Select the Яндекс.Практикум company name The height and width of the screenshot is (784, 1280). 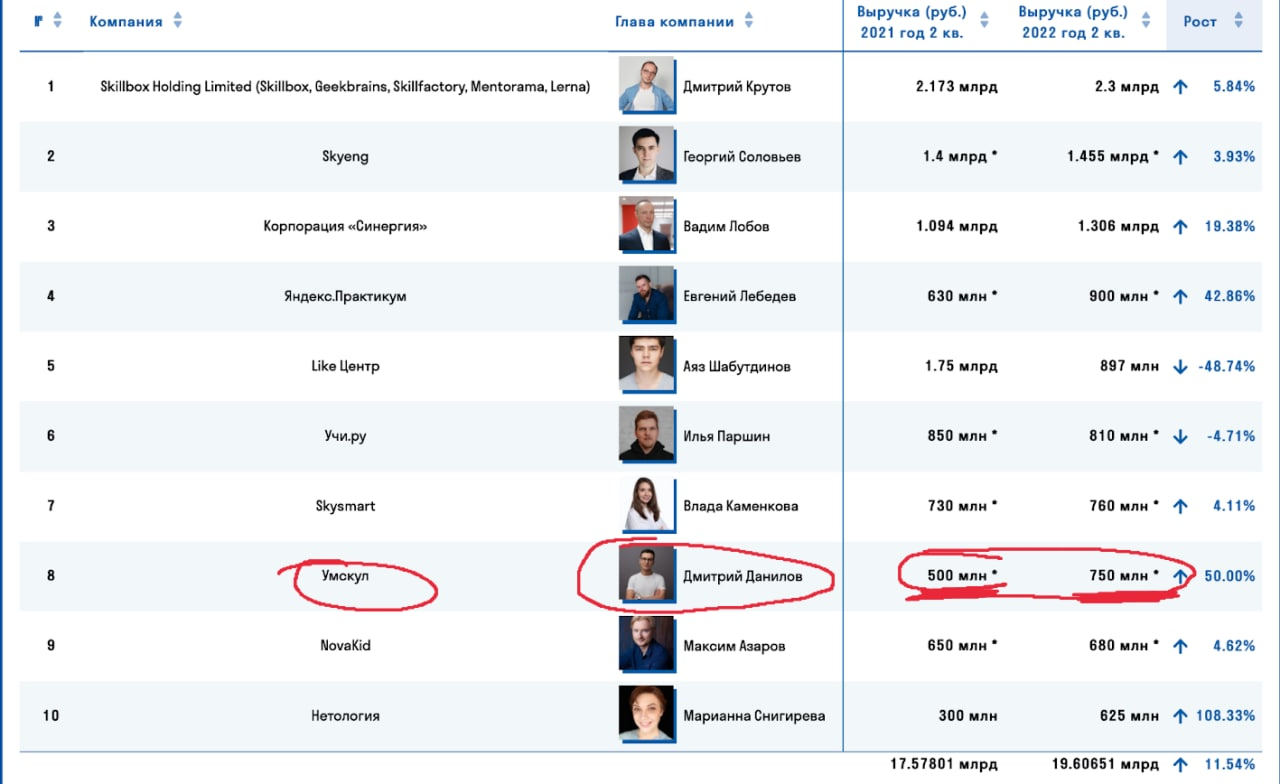click(x=345, y=296)
